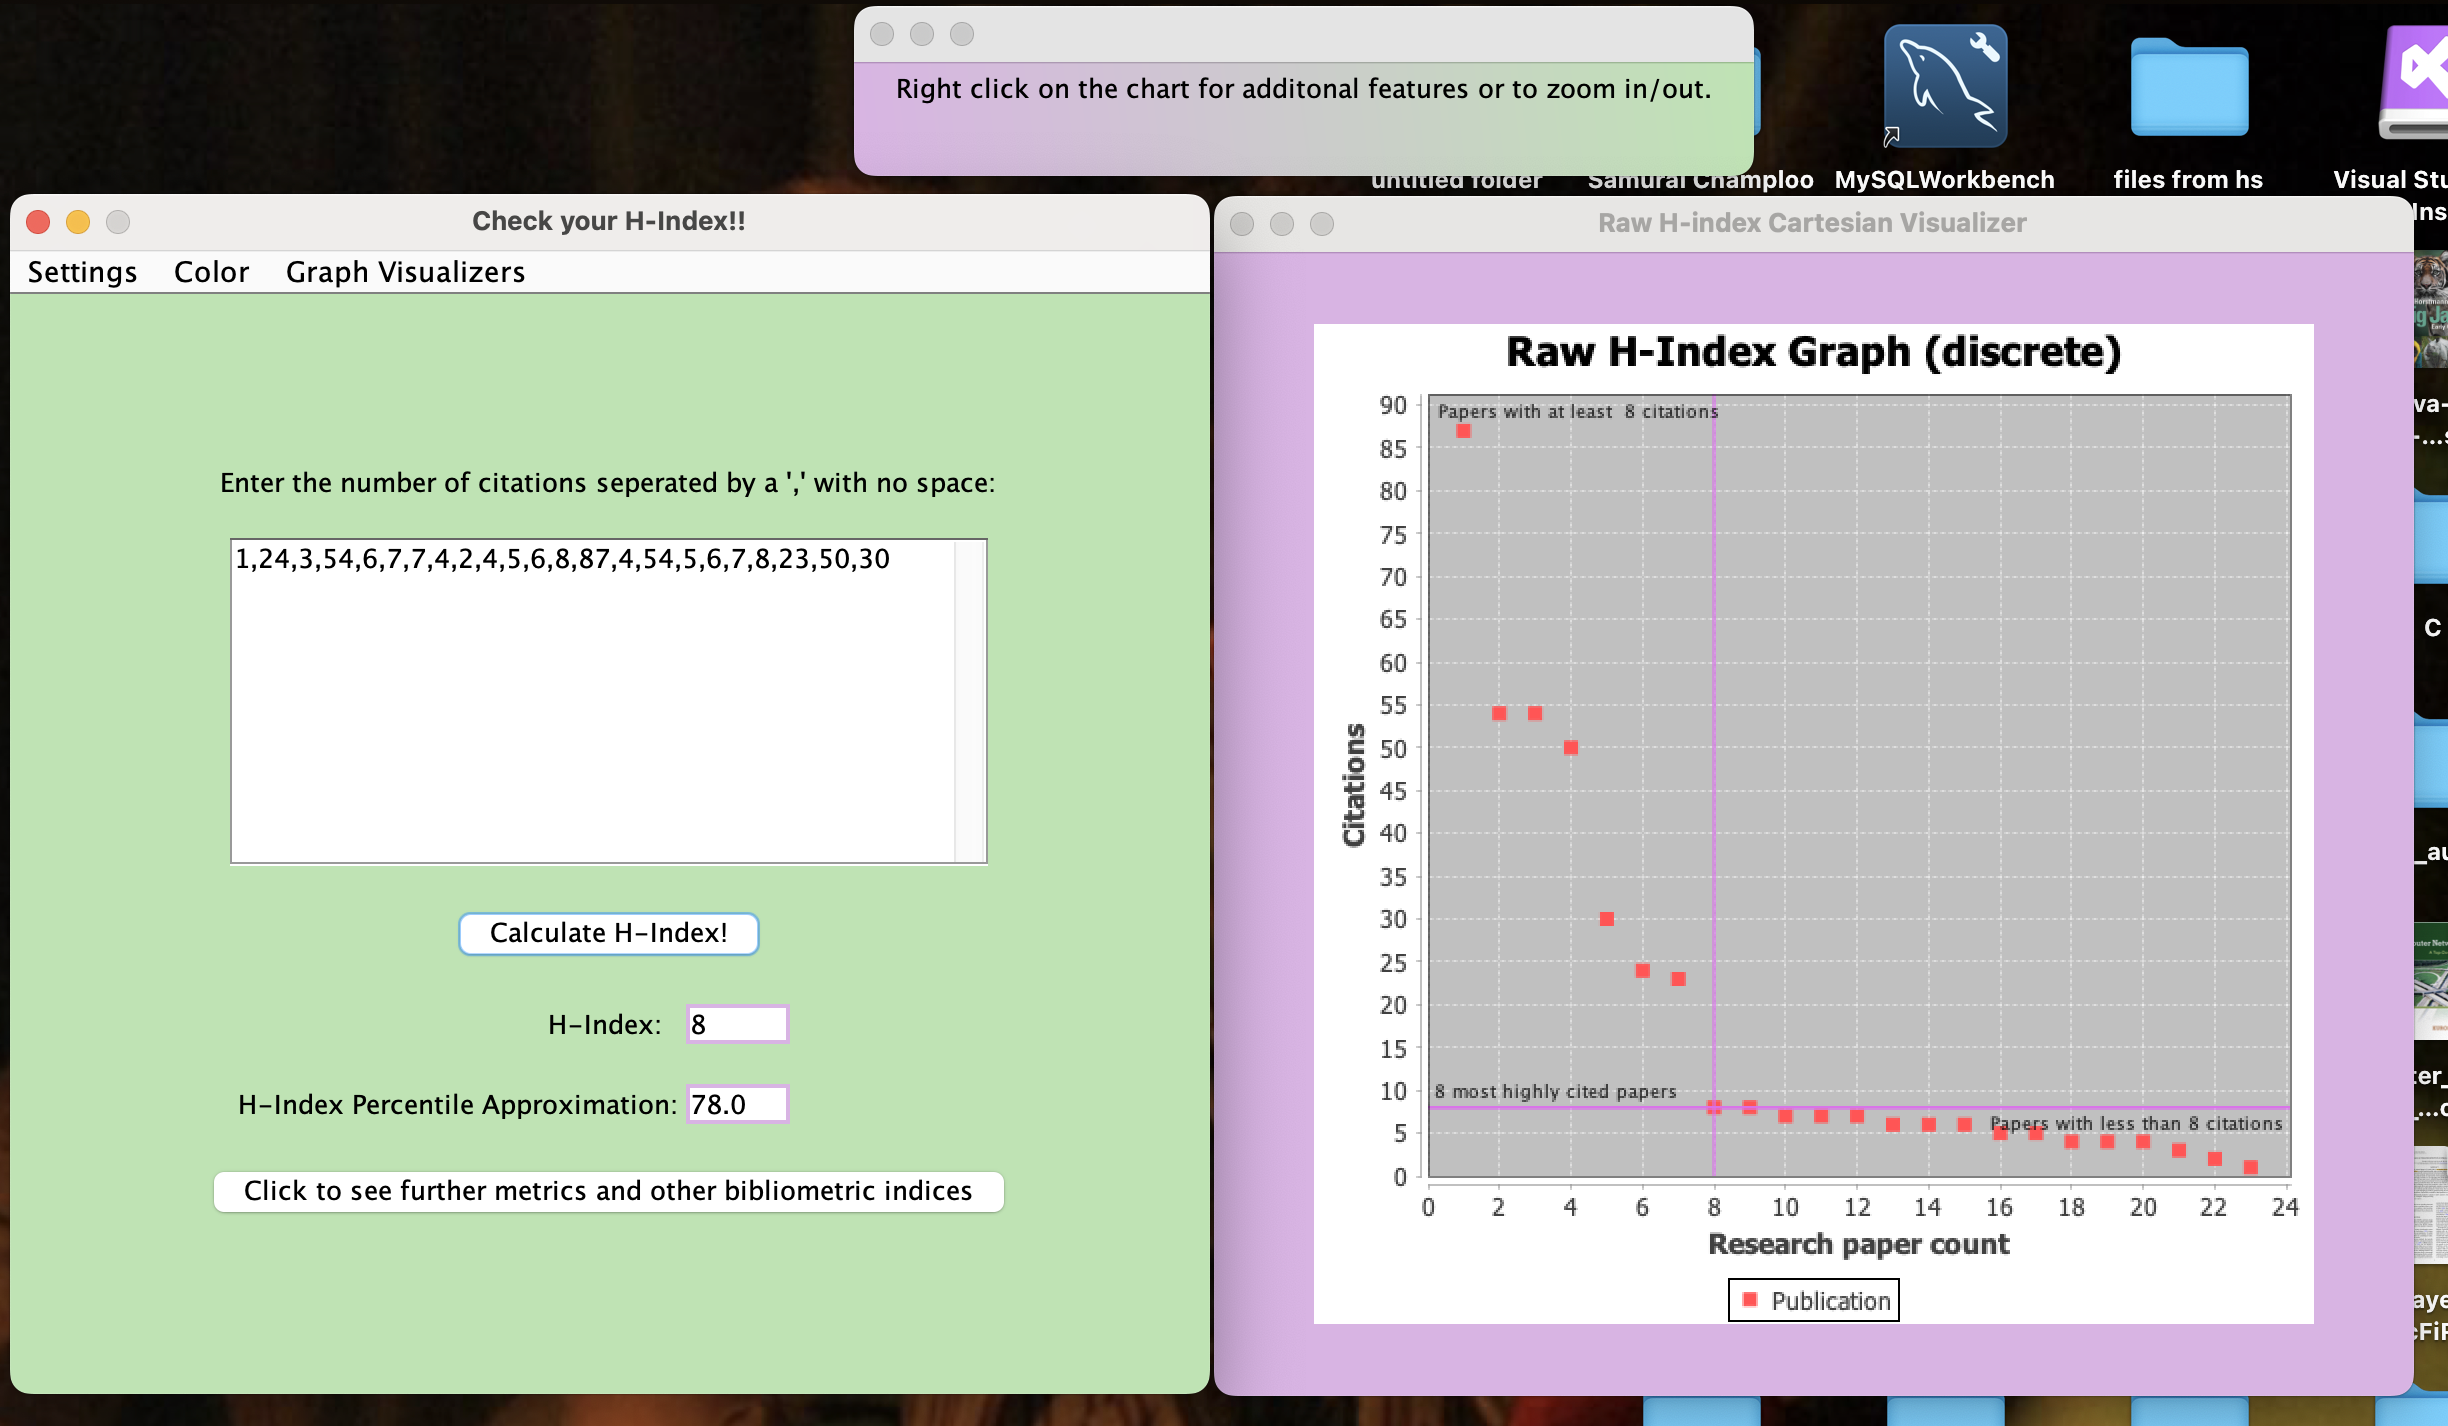Click the red close button of H-Index window

38,222
